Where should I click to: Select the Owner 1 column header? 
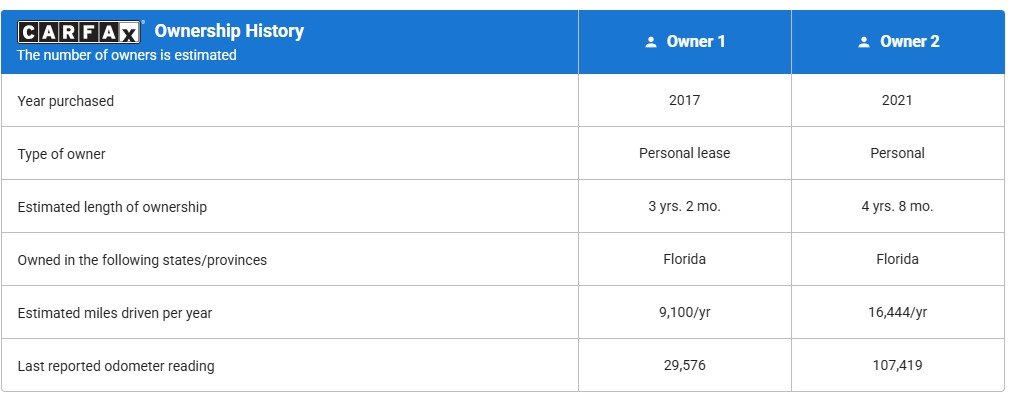(696, 42)
